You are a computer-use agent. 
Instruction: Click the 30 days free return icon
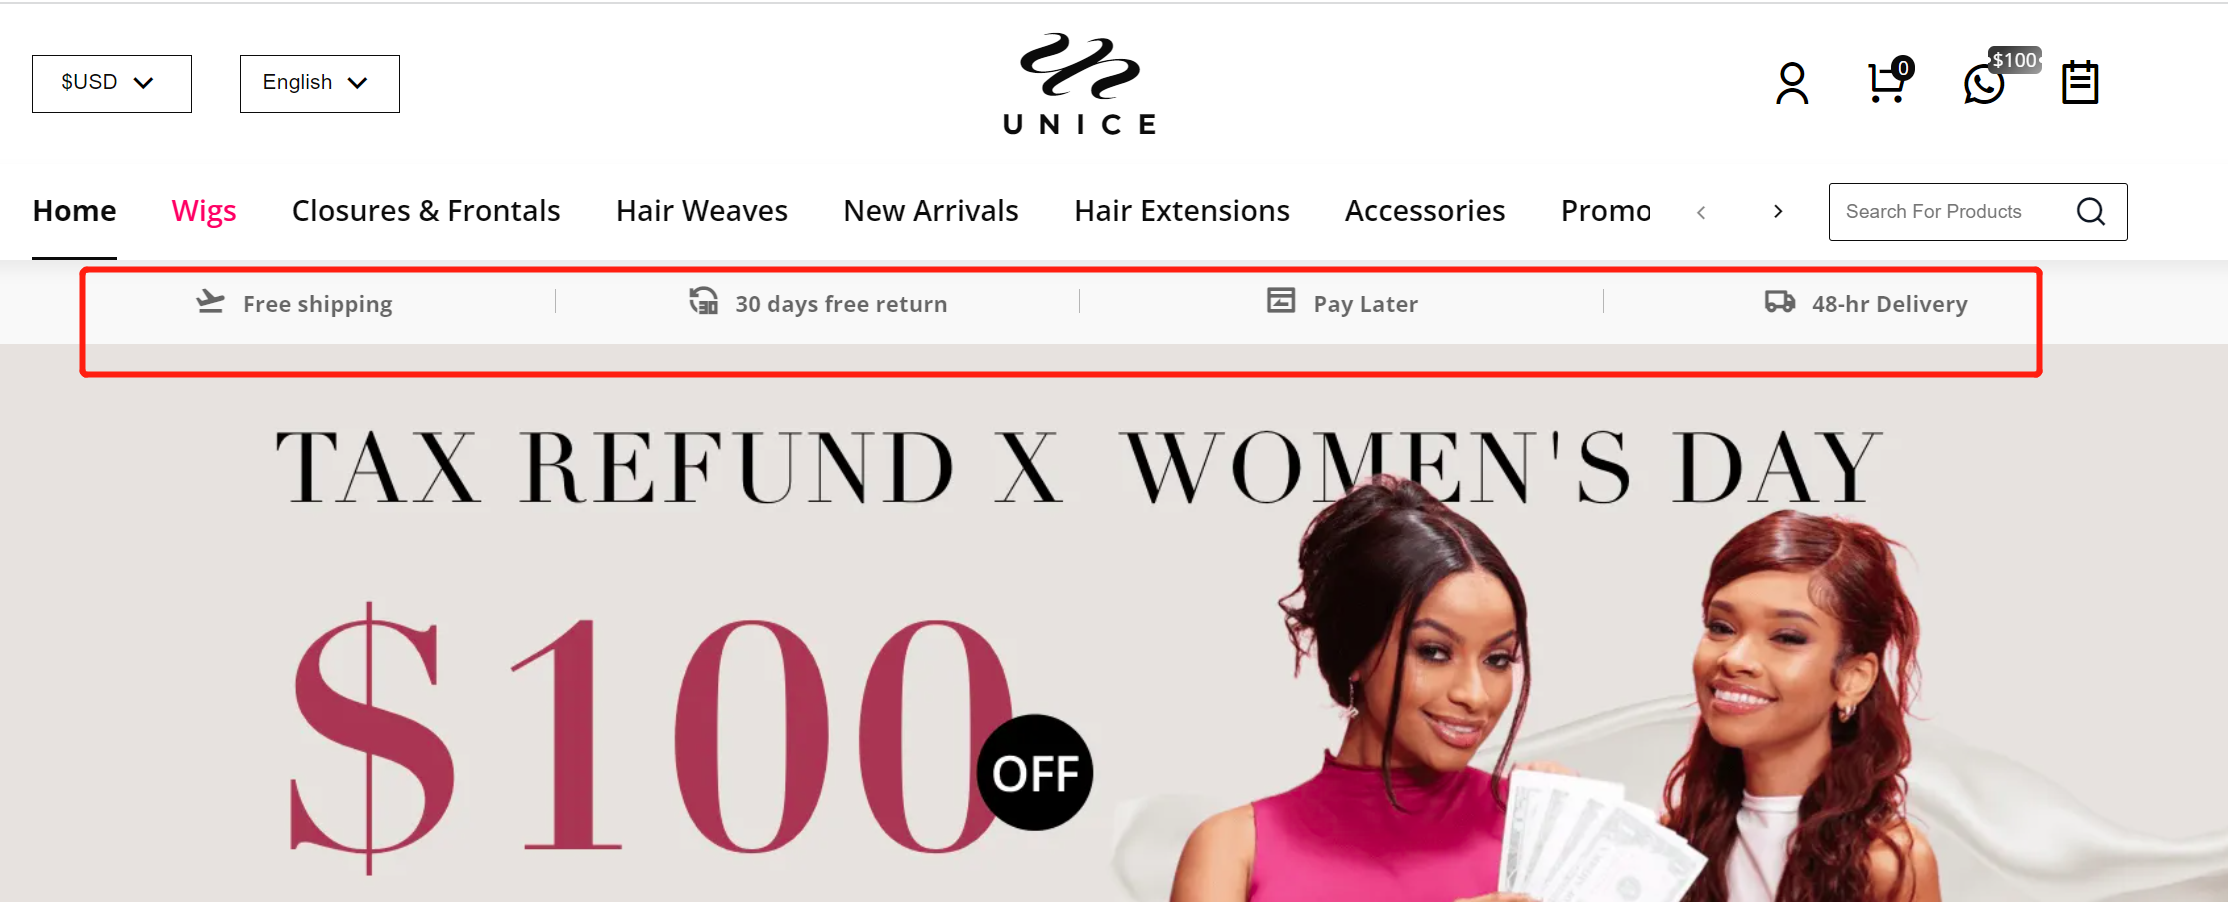click(704, 300)
